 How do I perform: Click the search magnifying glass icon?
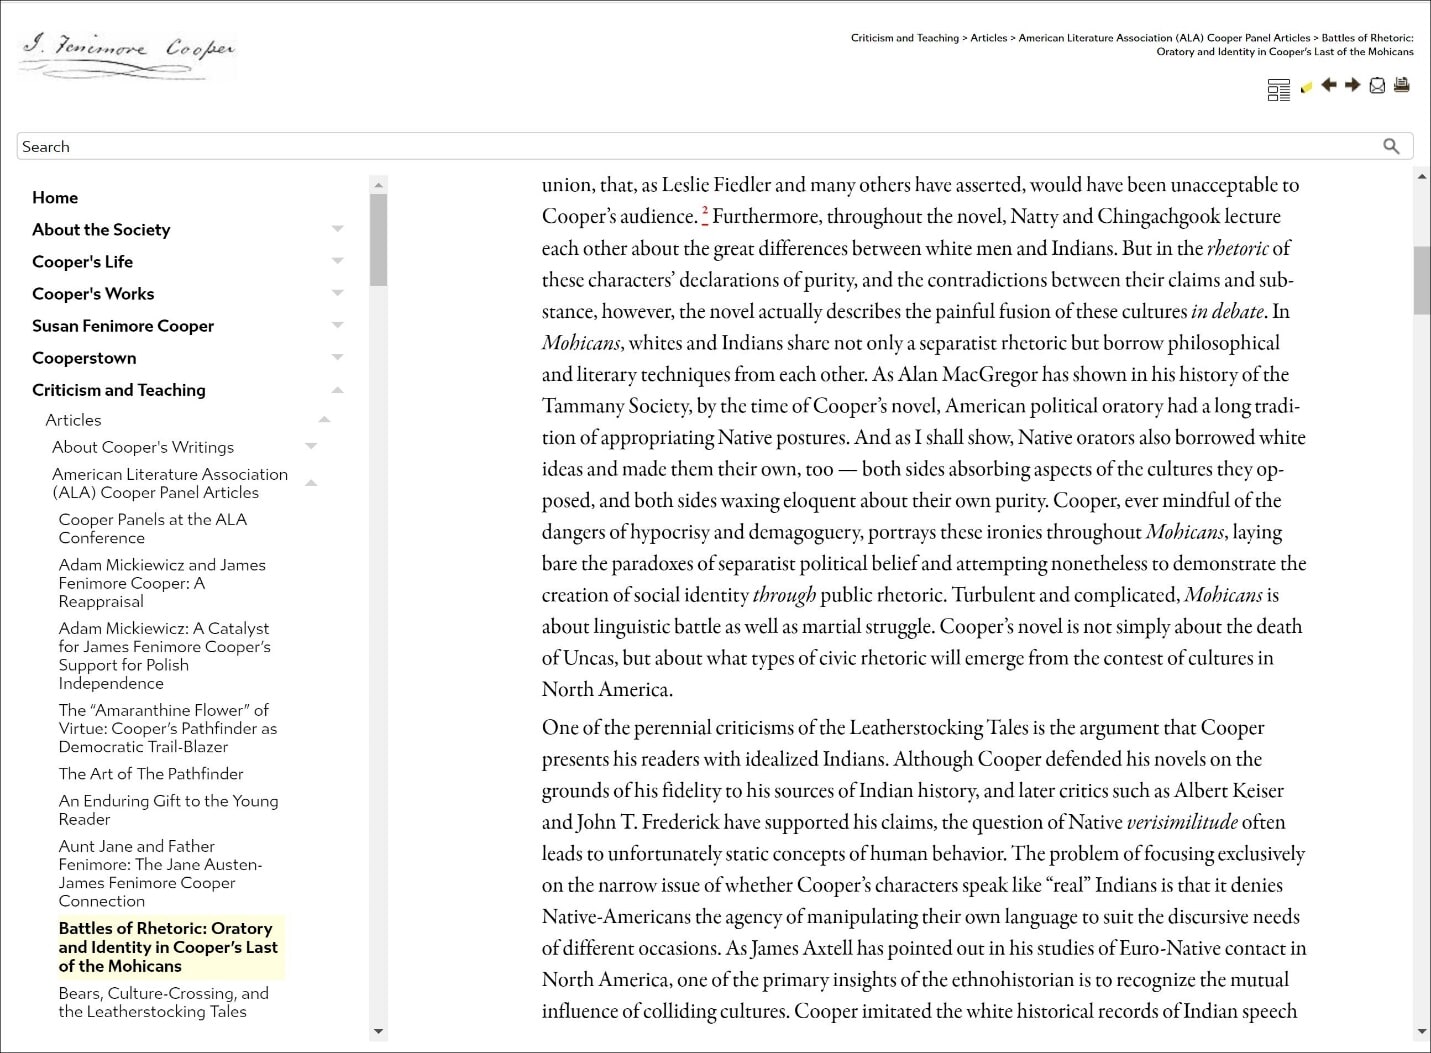point(1391,146)
